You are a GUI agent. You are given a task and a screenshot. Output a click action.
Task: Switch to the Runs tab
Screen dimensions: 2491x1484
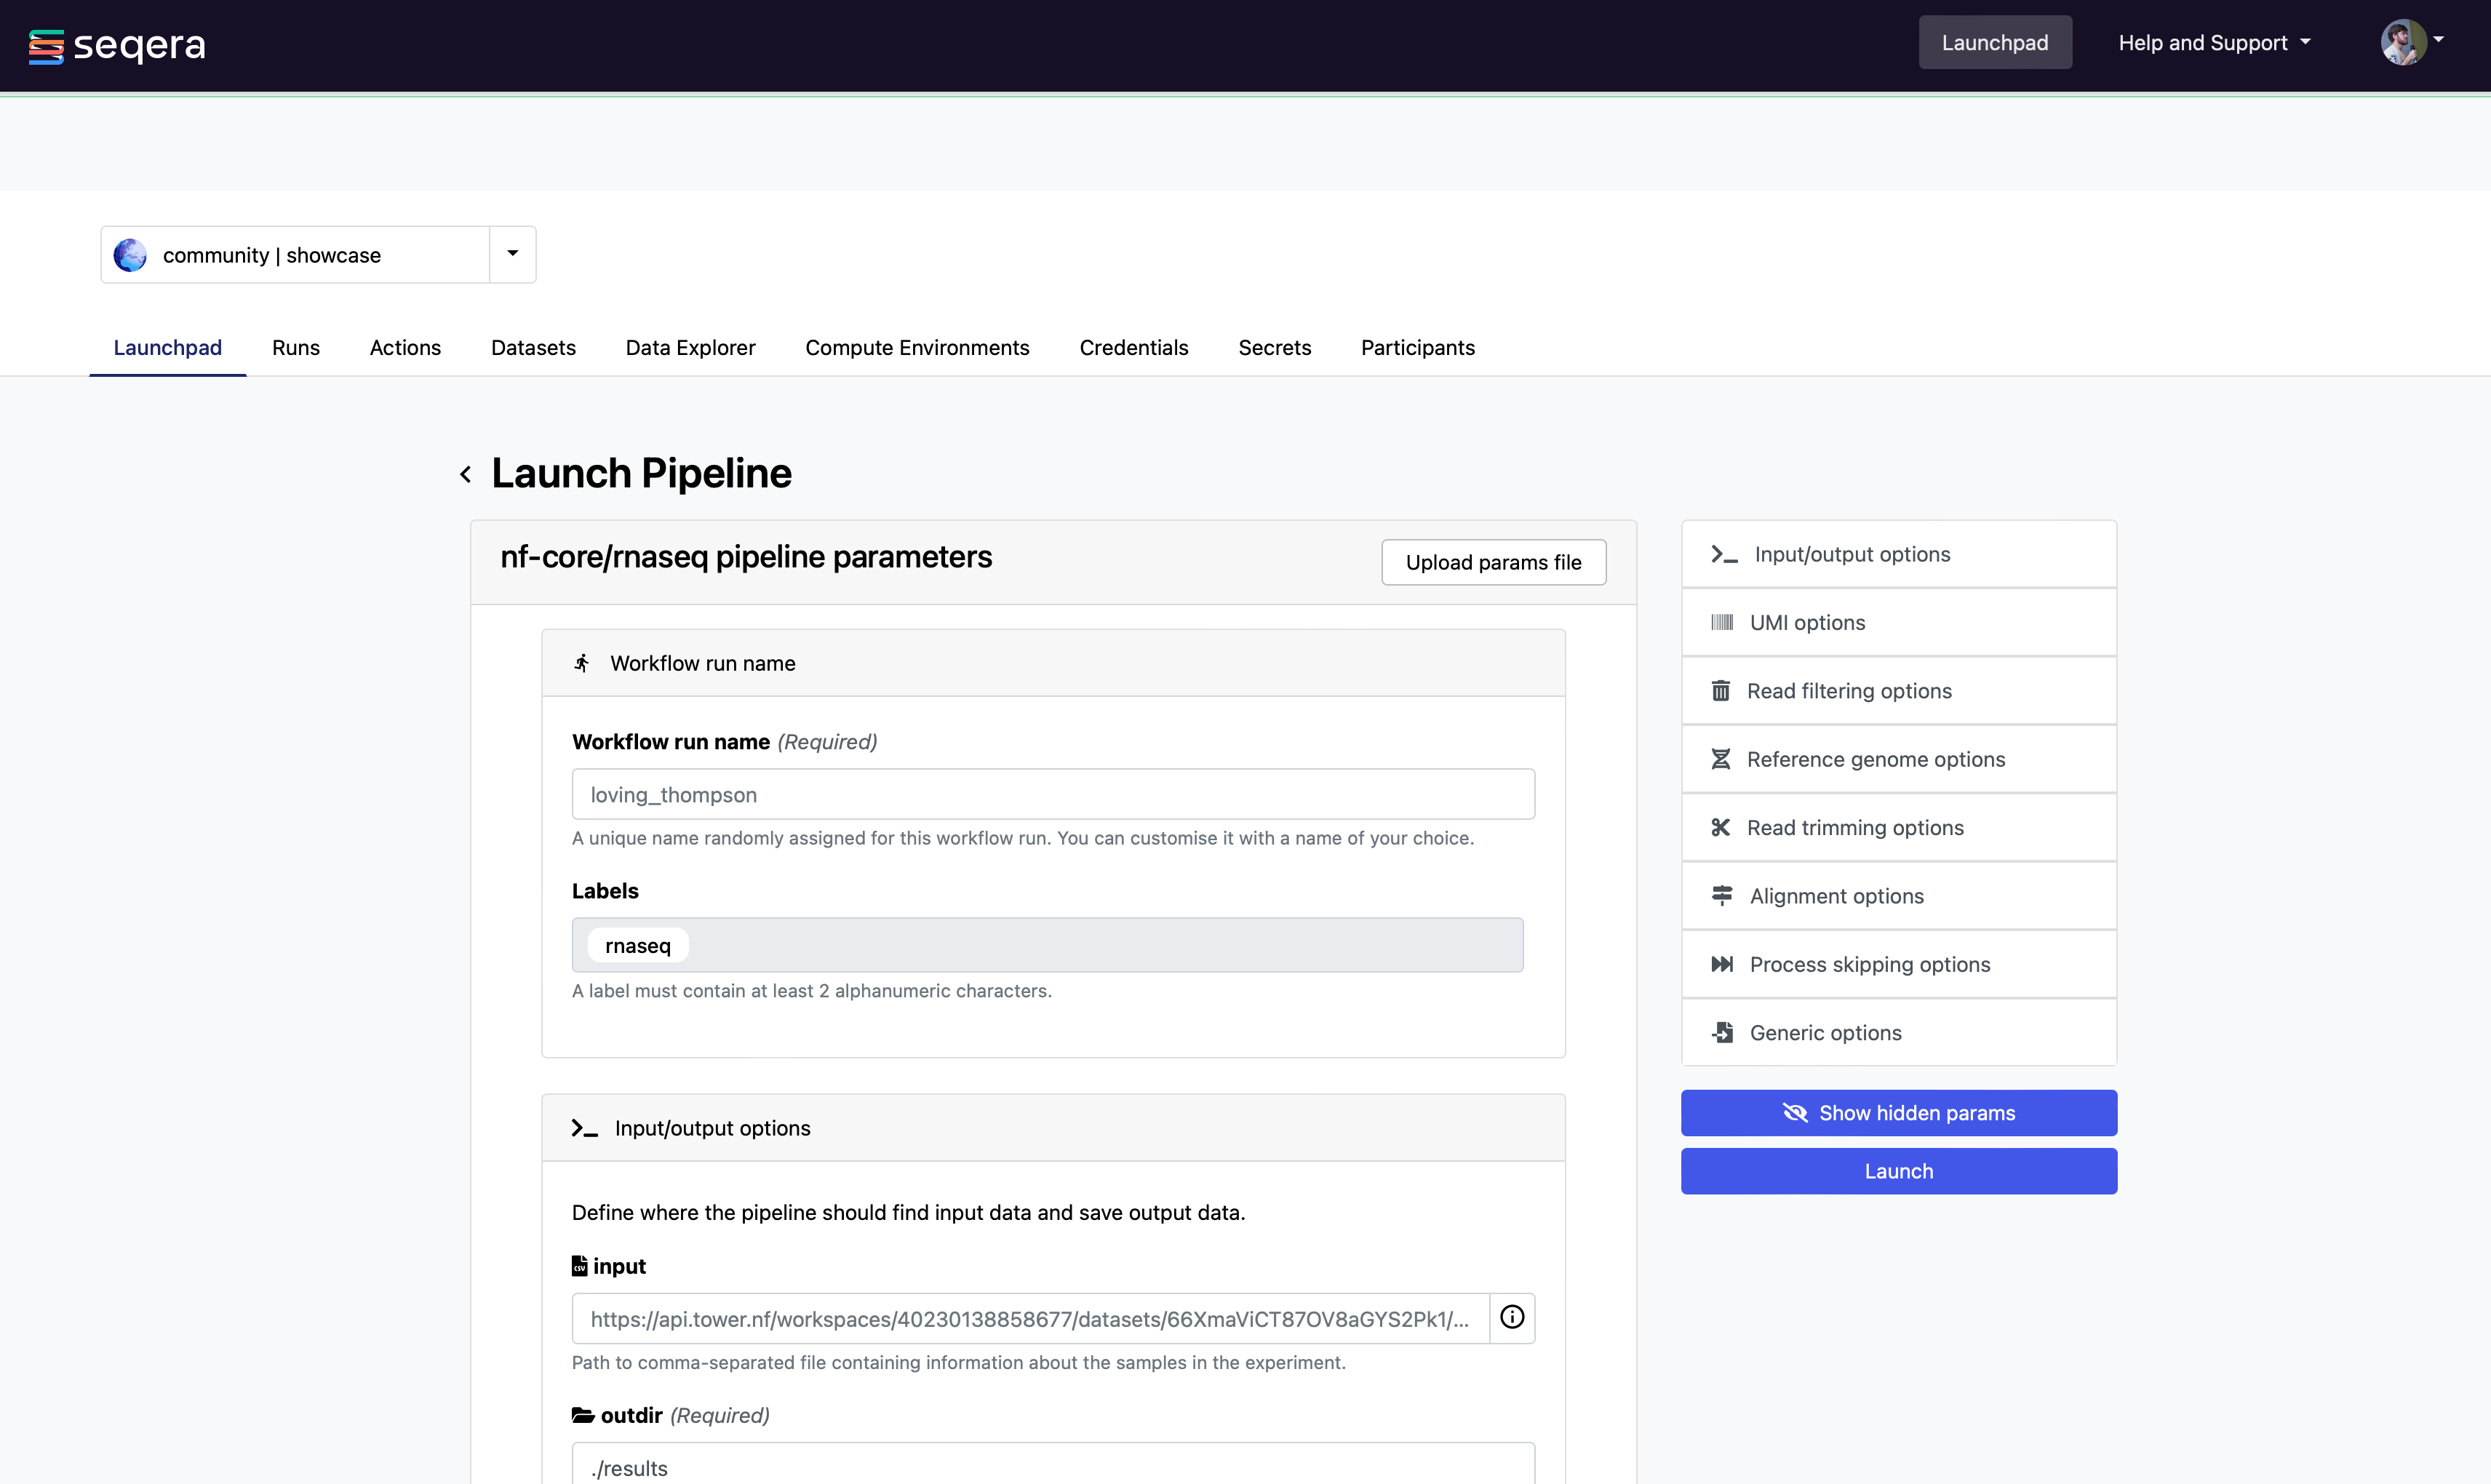[x=295, y=348]
